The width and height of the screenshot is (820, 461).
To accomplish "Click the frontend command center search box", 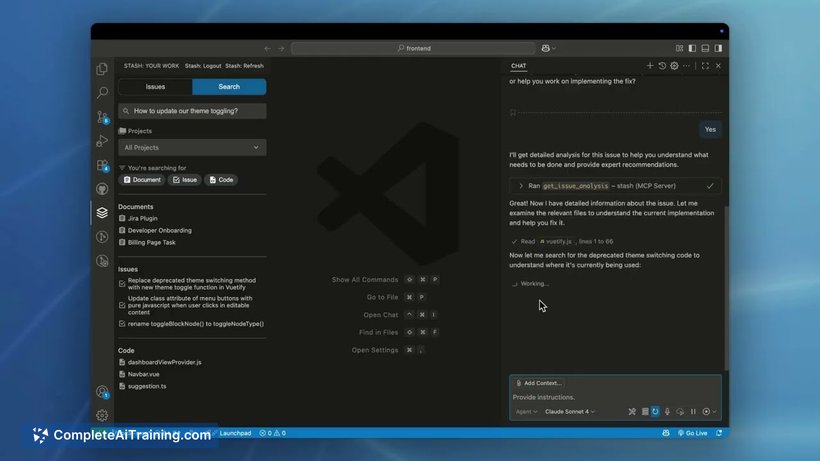I will coord(413,48).
